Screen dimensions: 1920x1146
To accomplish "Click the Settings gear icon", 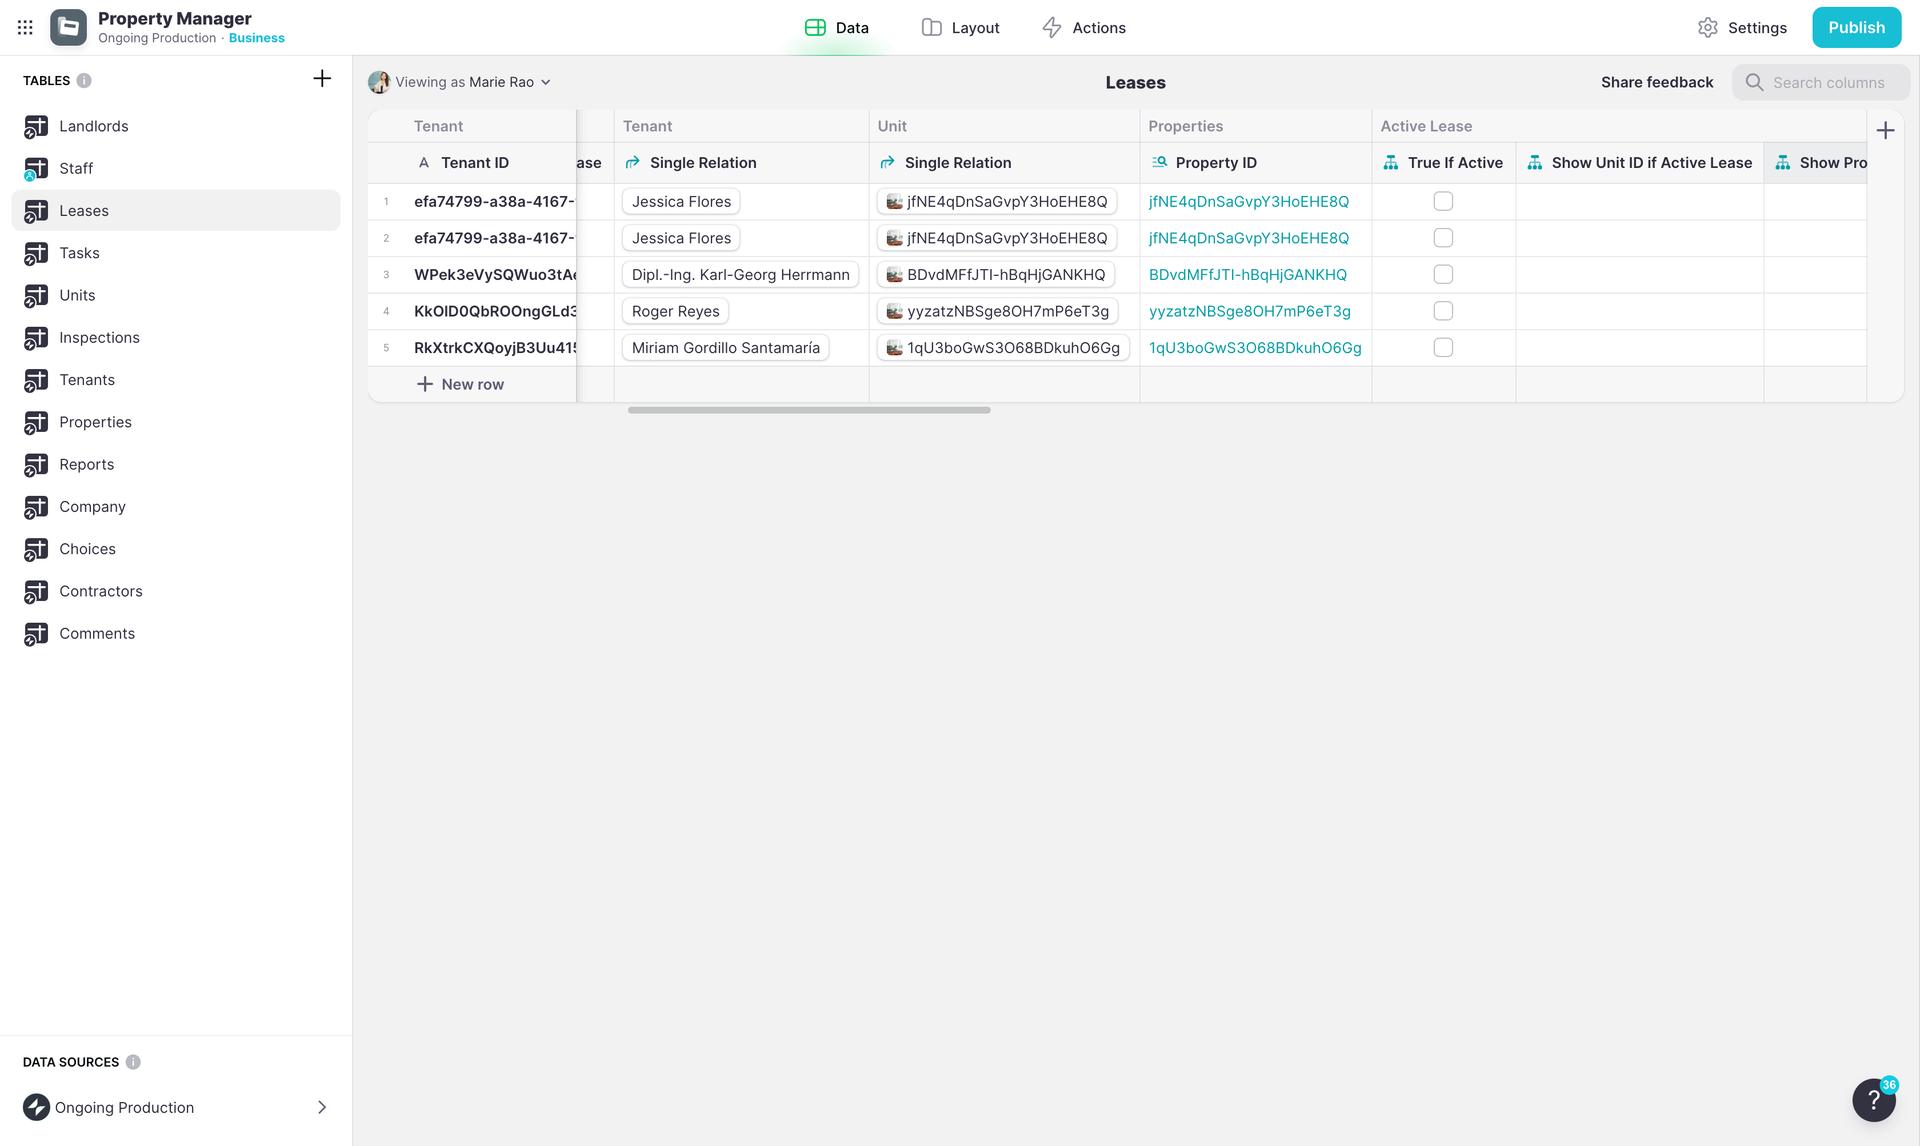I will [1708, 28].
